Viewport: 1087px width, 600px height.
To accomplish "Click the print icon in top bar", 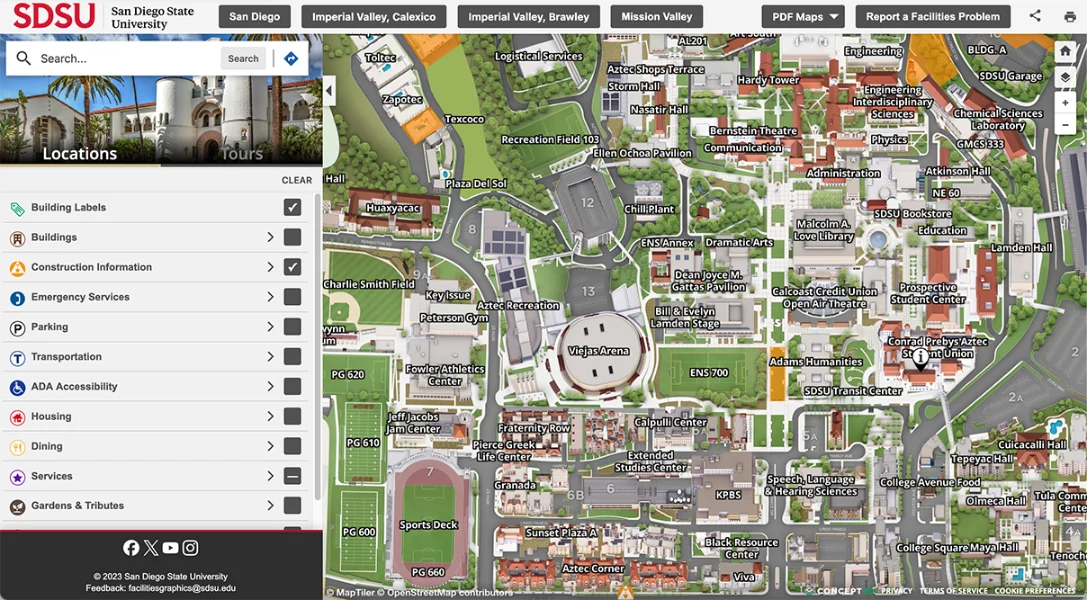I will click(x=1070, y=17).
